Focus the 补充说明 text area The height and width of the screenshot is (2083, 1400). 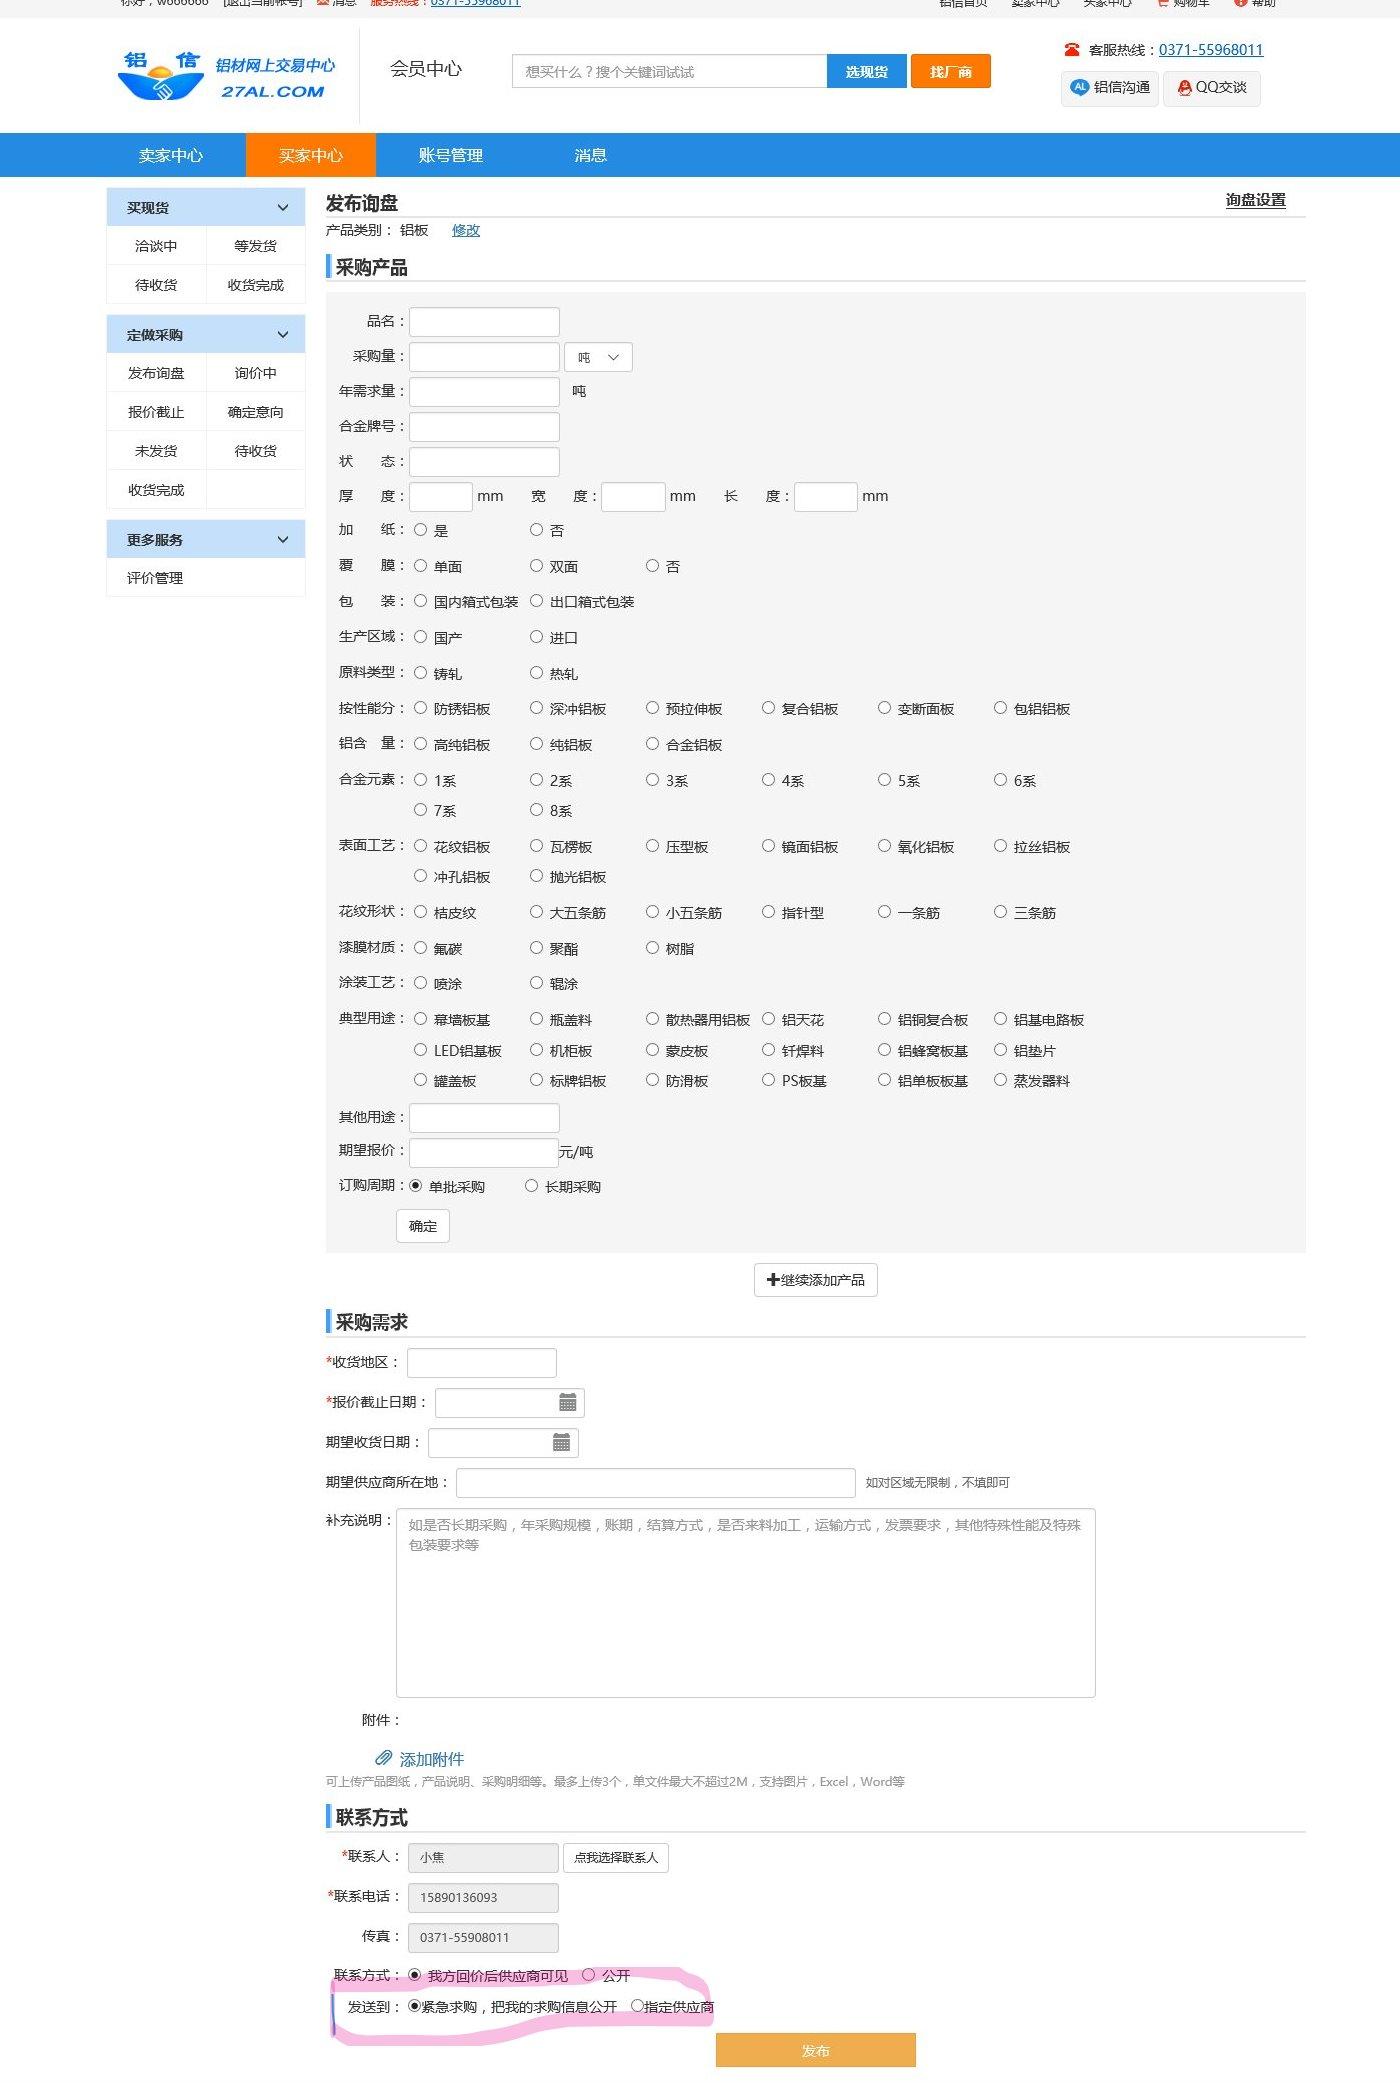click(746, 1603)
